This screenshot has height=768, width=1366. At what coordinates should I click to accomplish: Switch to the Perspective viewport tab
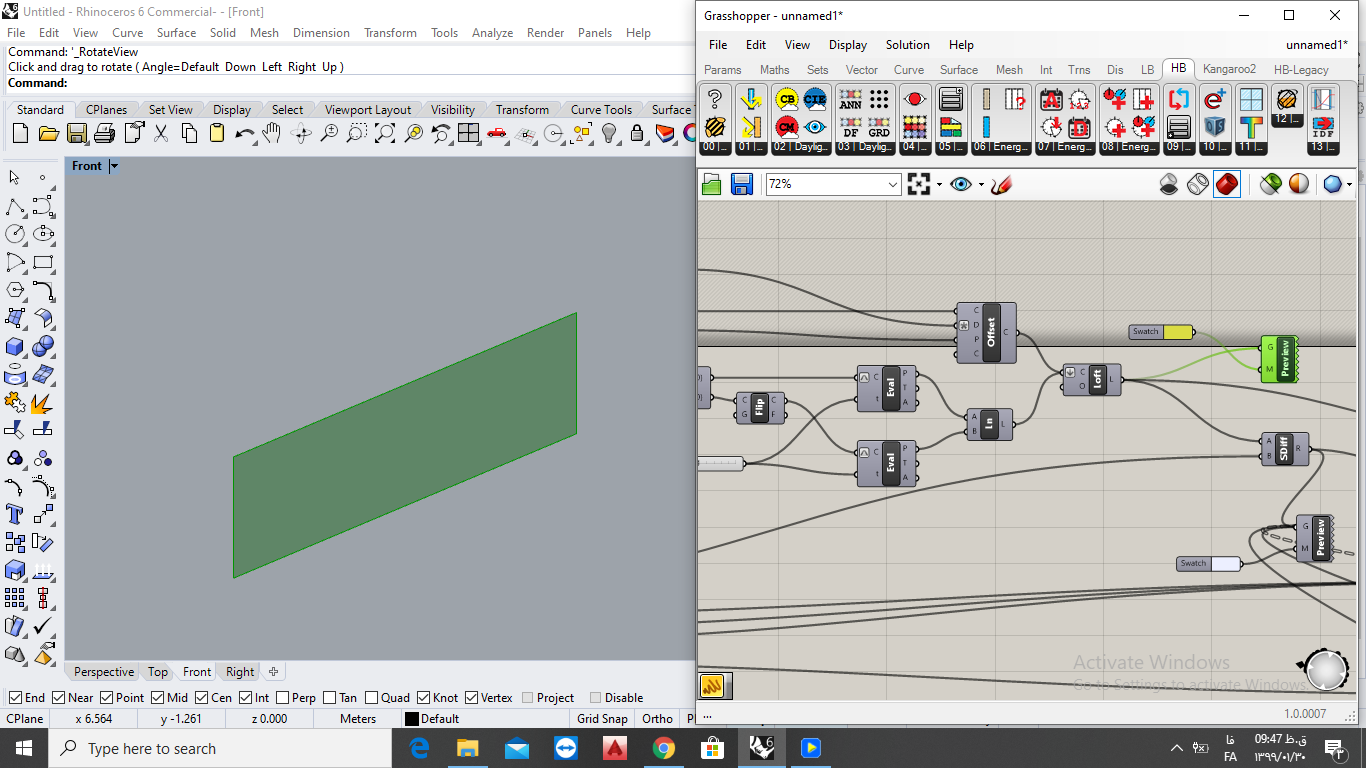pyautogui.click(x=103, y=672)
